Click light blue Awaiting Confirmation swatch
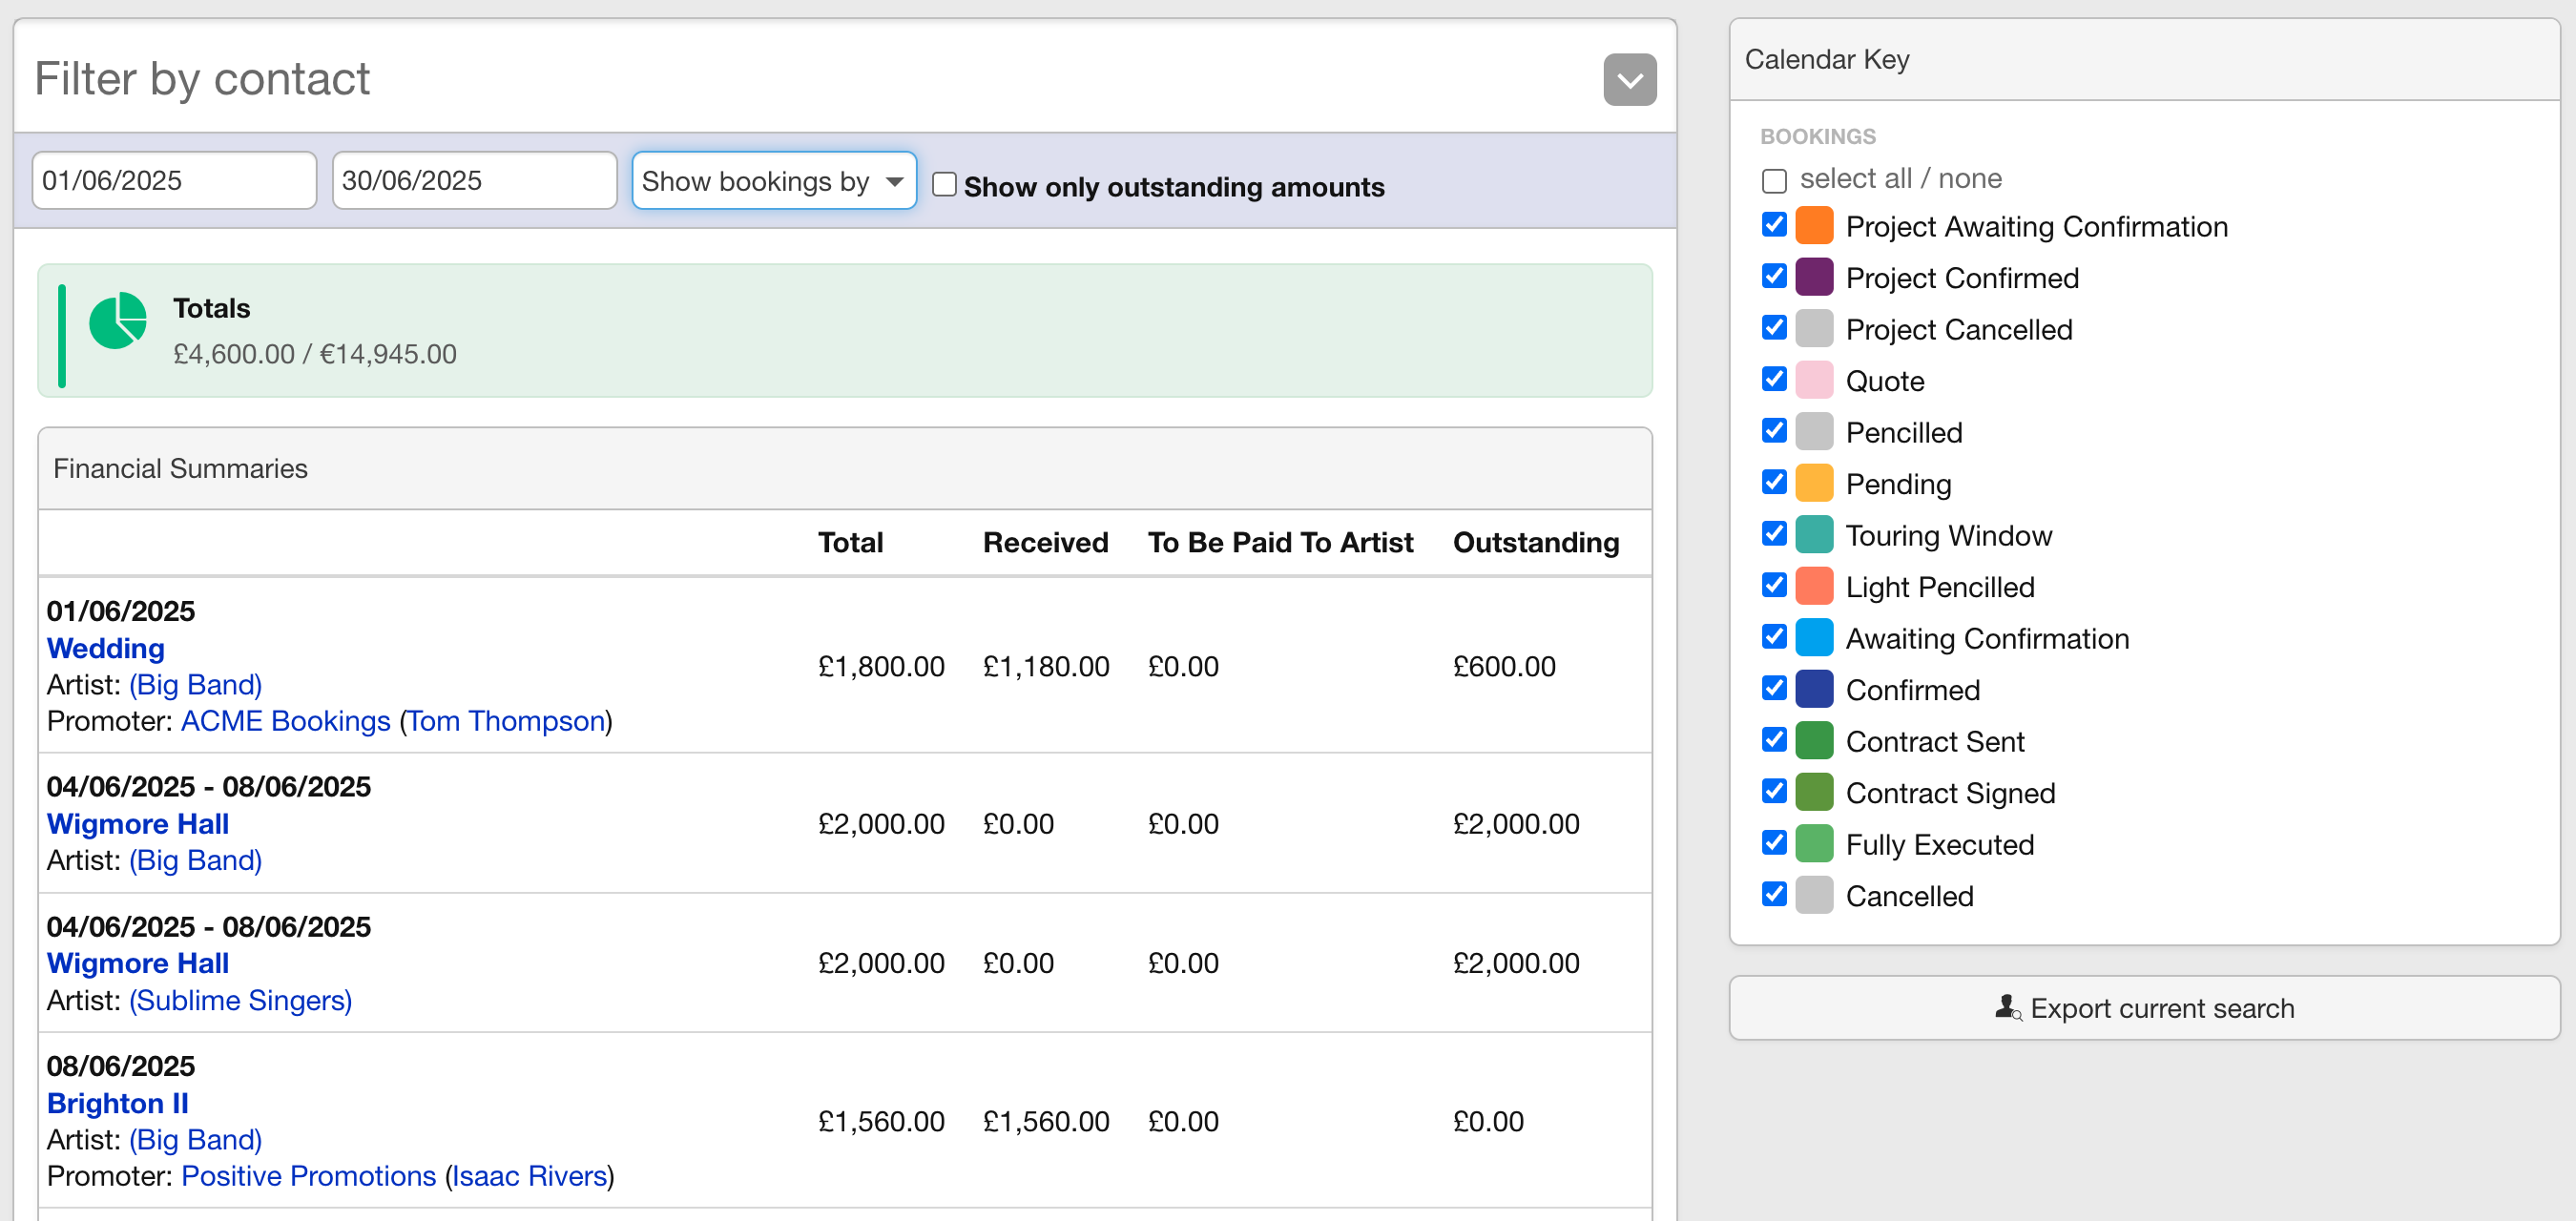Screen dimensions: 2576x1221 coord(1814,637)
